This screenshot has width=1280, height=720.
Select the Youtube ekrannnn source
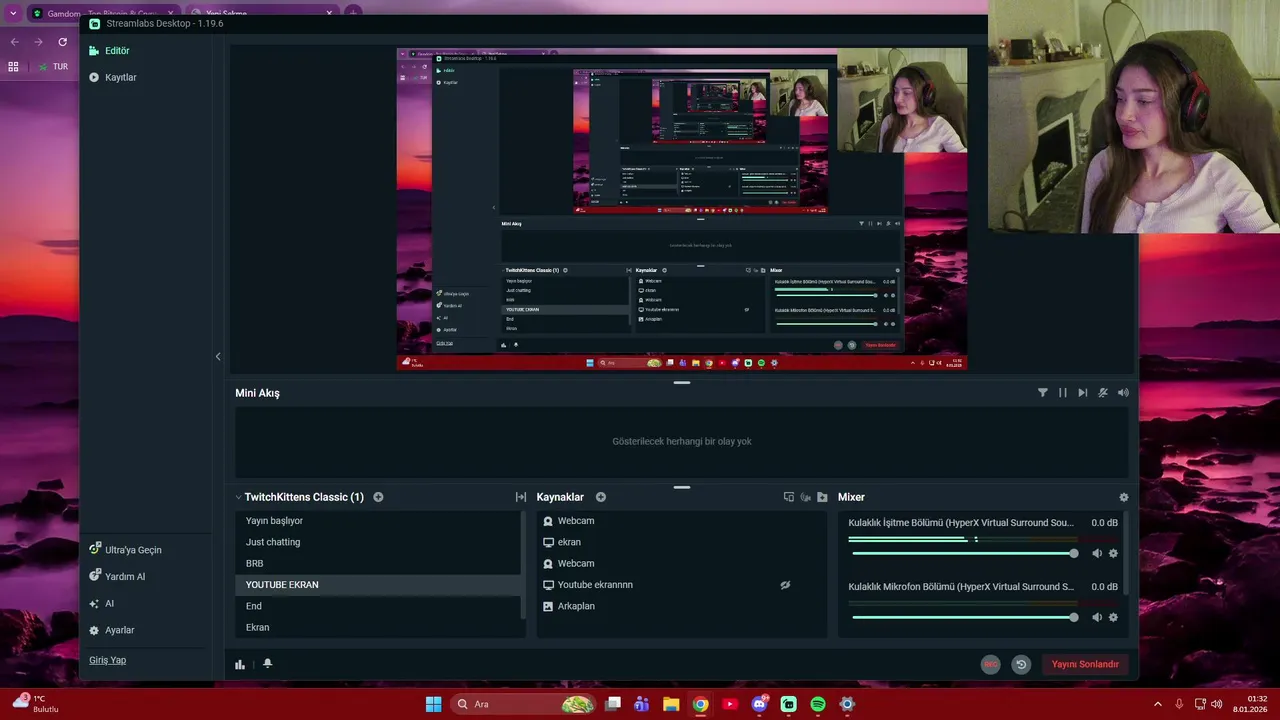[682, 585]
